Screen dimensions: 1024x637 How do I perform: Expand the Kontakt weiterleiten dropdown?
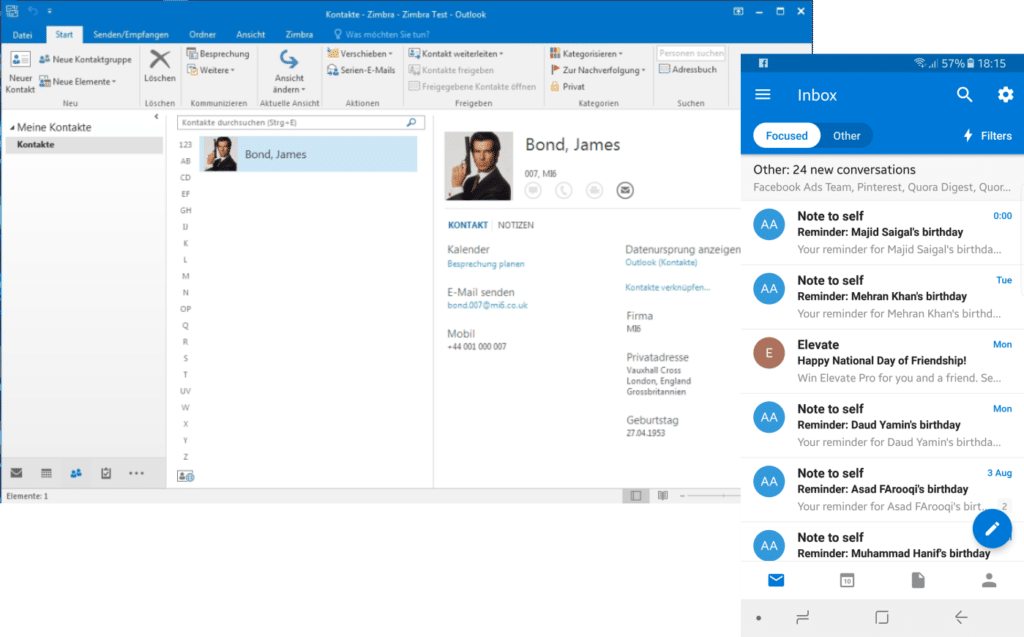[456, 54]
